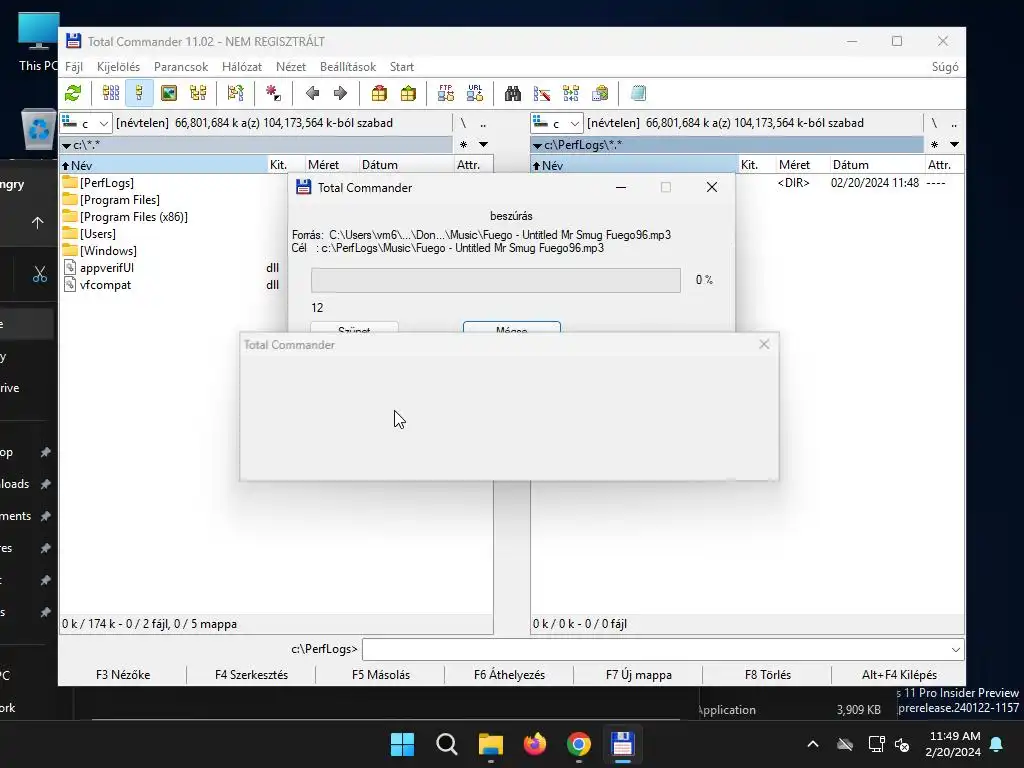Sort right panel by Dátum column

(x=877, y=165)
